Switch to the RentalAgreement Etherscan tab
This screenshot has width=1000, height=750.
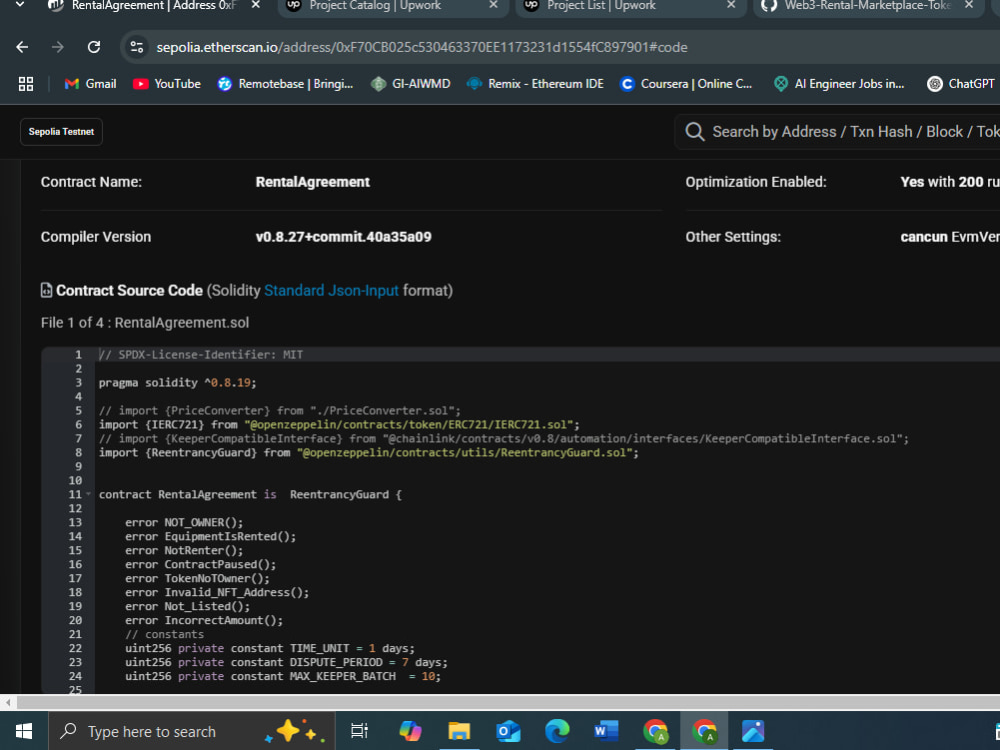click(x=154, y=6)
